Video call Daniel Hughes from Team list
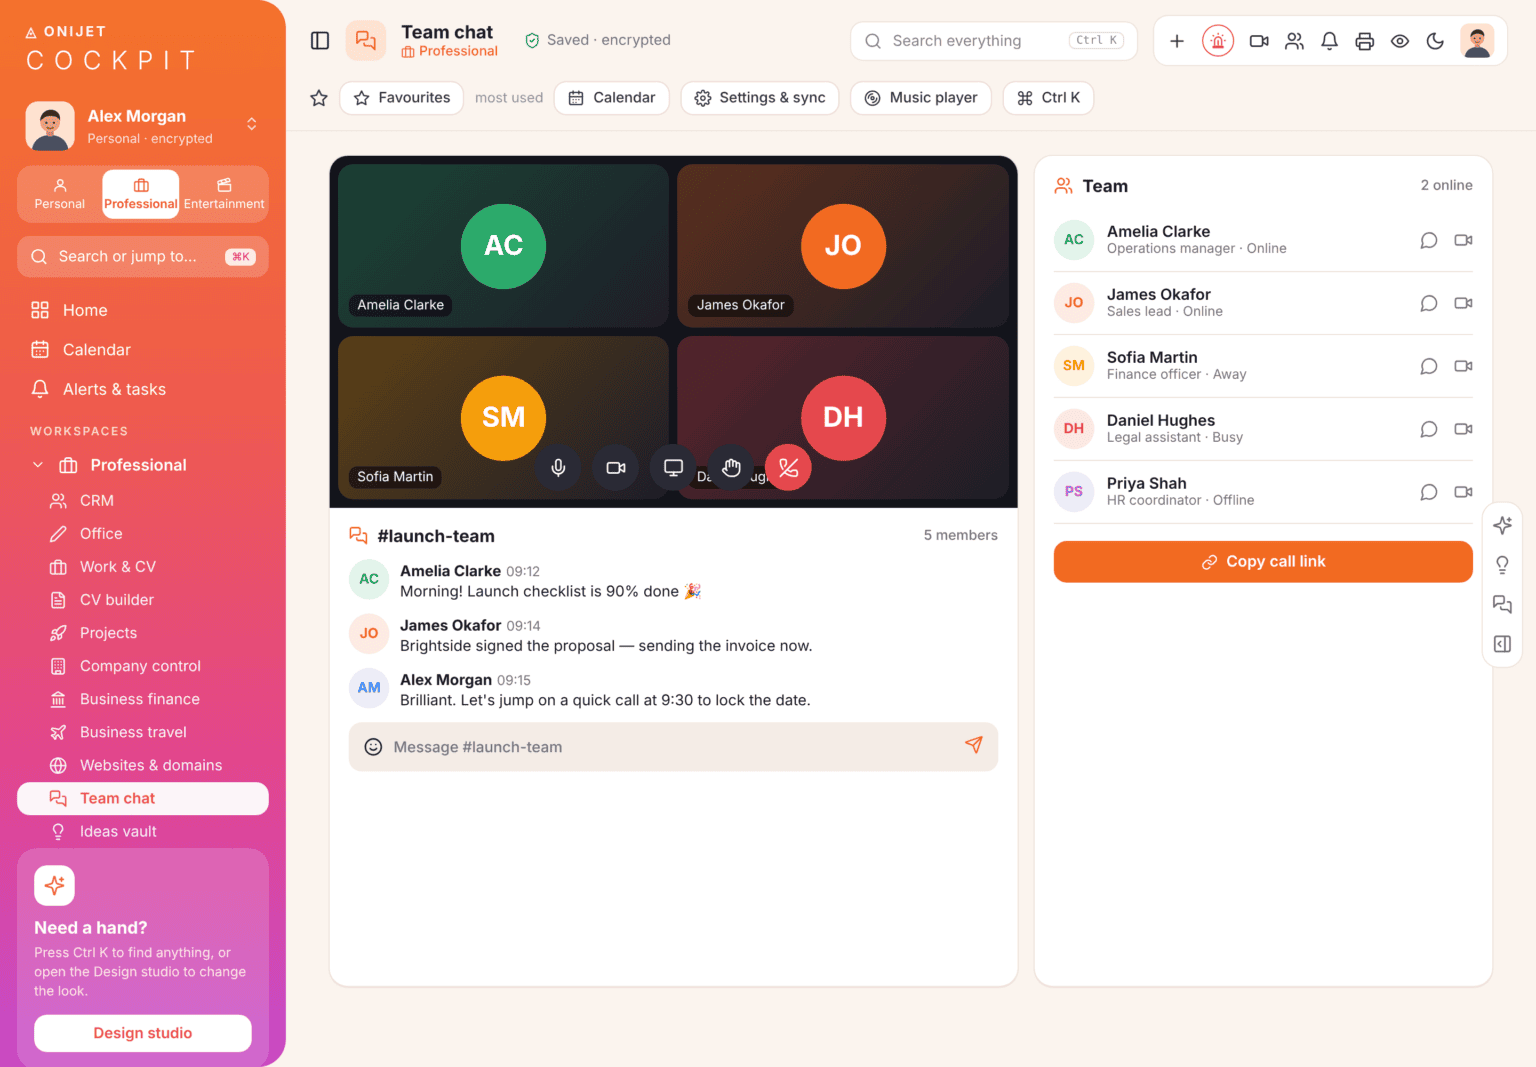 1463,429
